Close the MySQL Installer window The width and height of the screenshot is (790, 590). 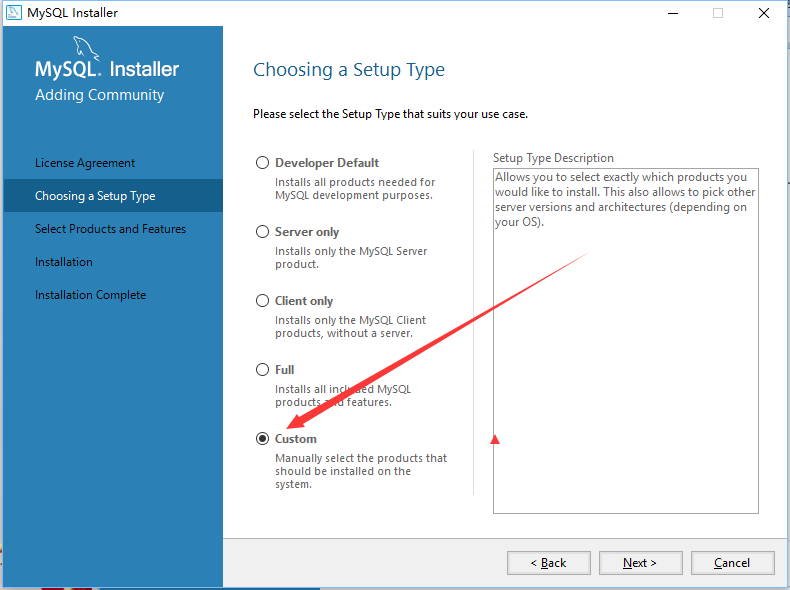pos(764,13)
